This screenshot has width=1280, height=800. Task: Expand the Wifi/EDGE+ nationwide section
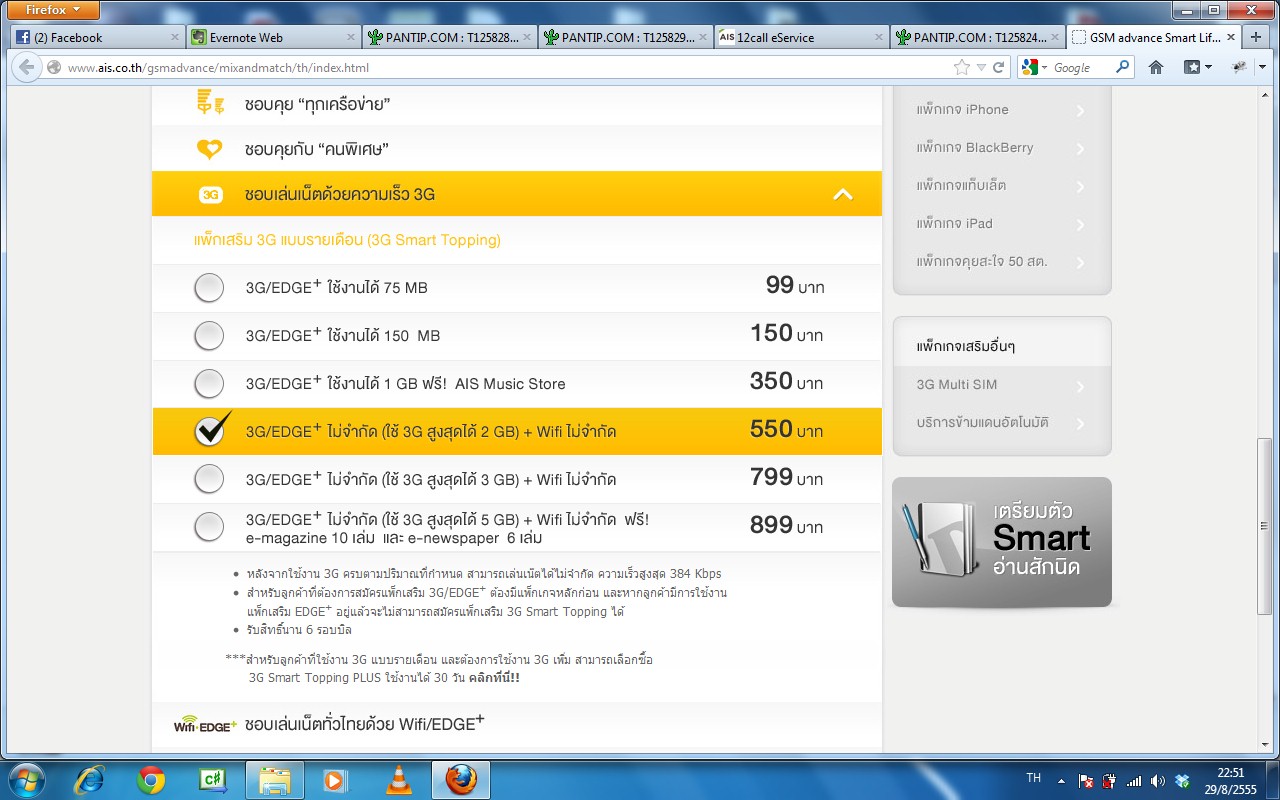tap(517, 724)
